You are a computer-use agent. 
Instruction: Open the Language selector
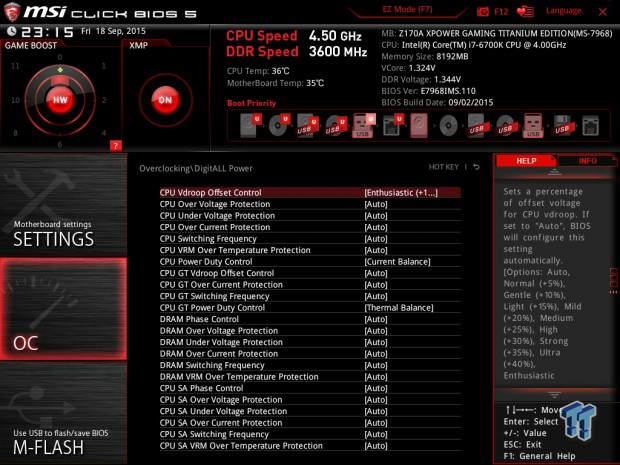[563, 11]
